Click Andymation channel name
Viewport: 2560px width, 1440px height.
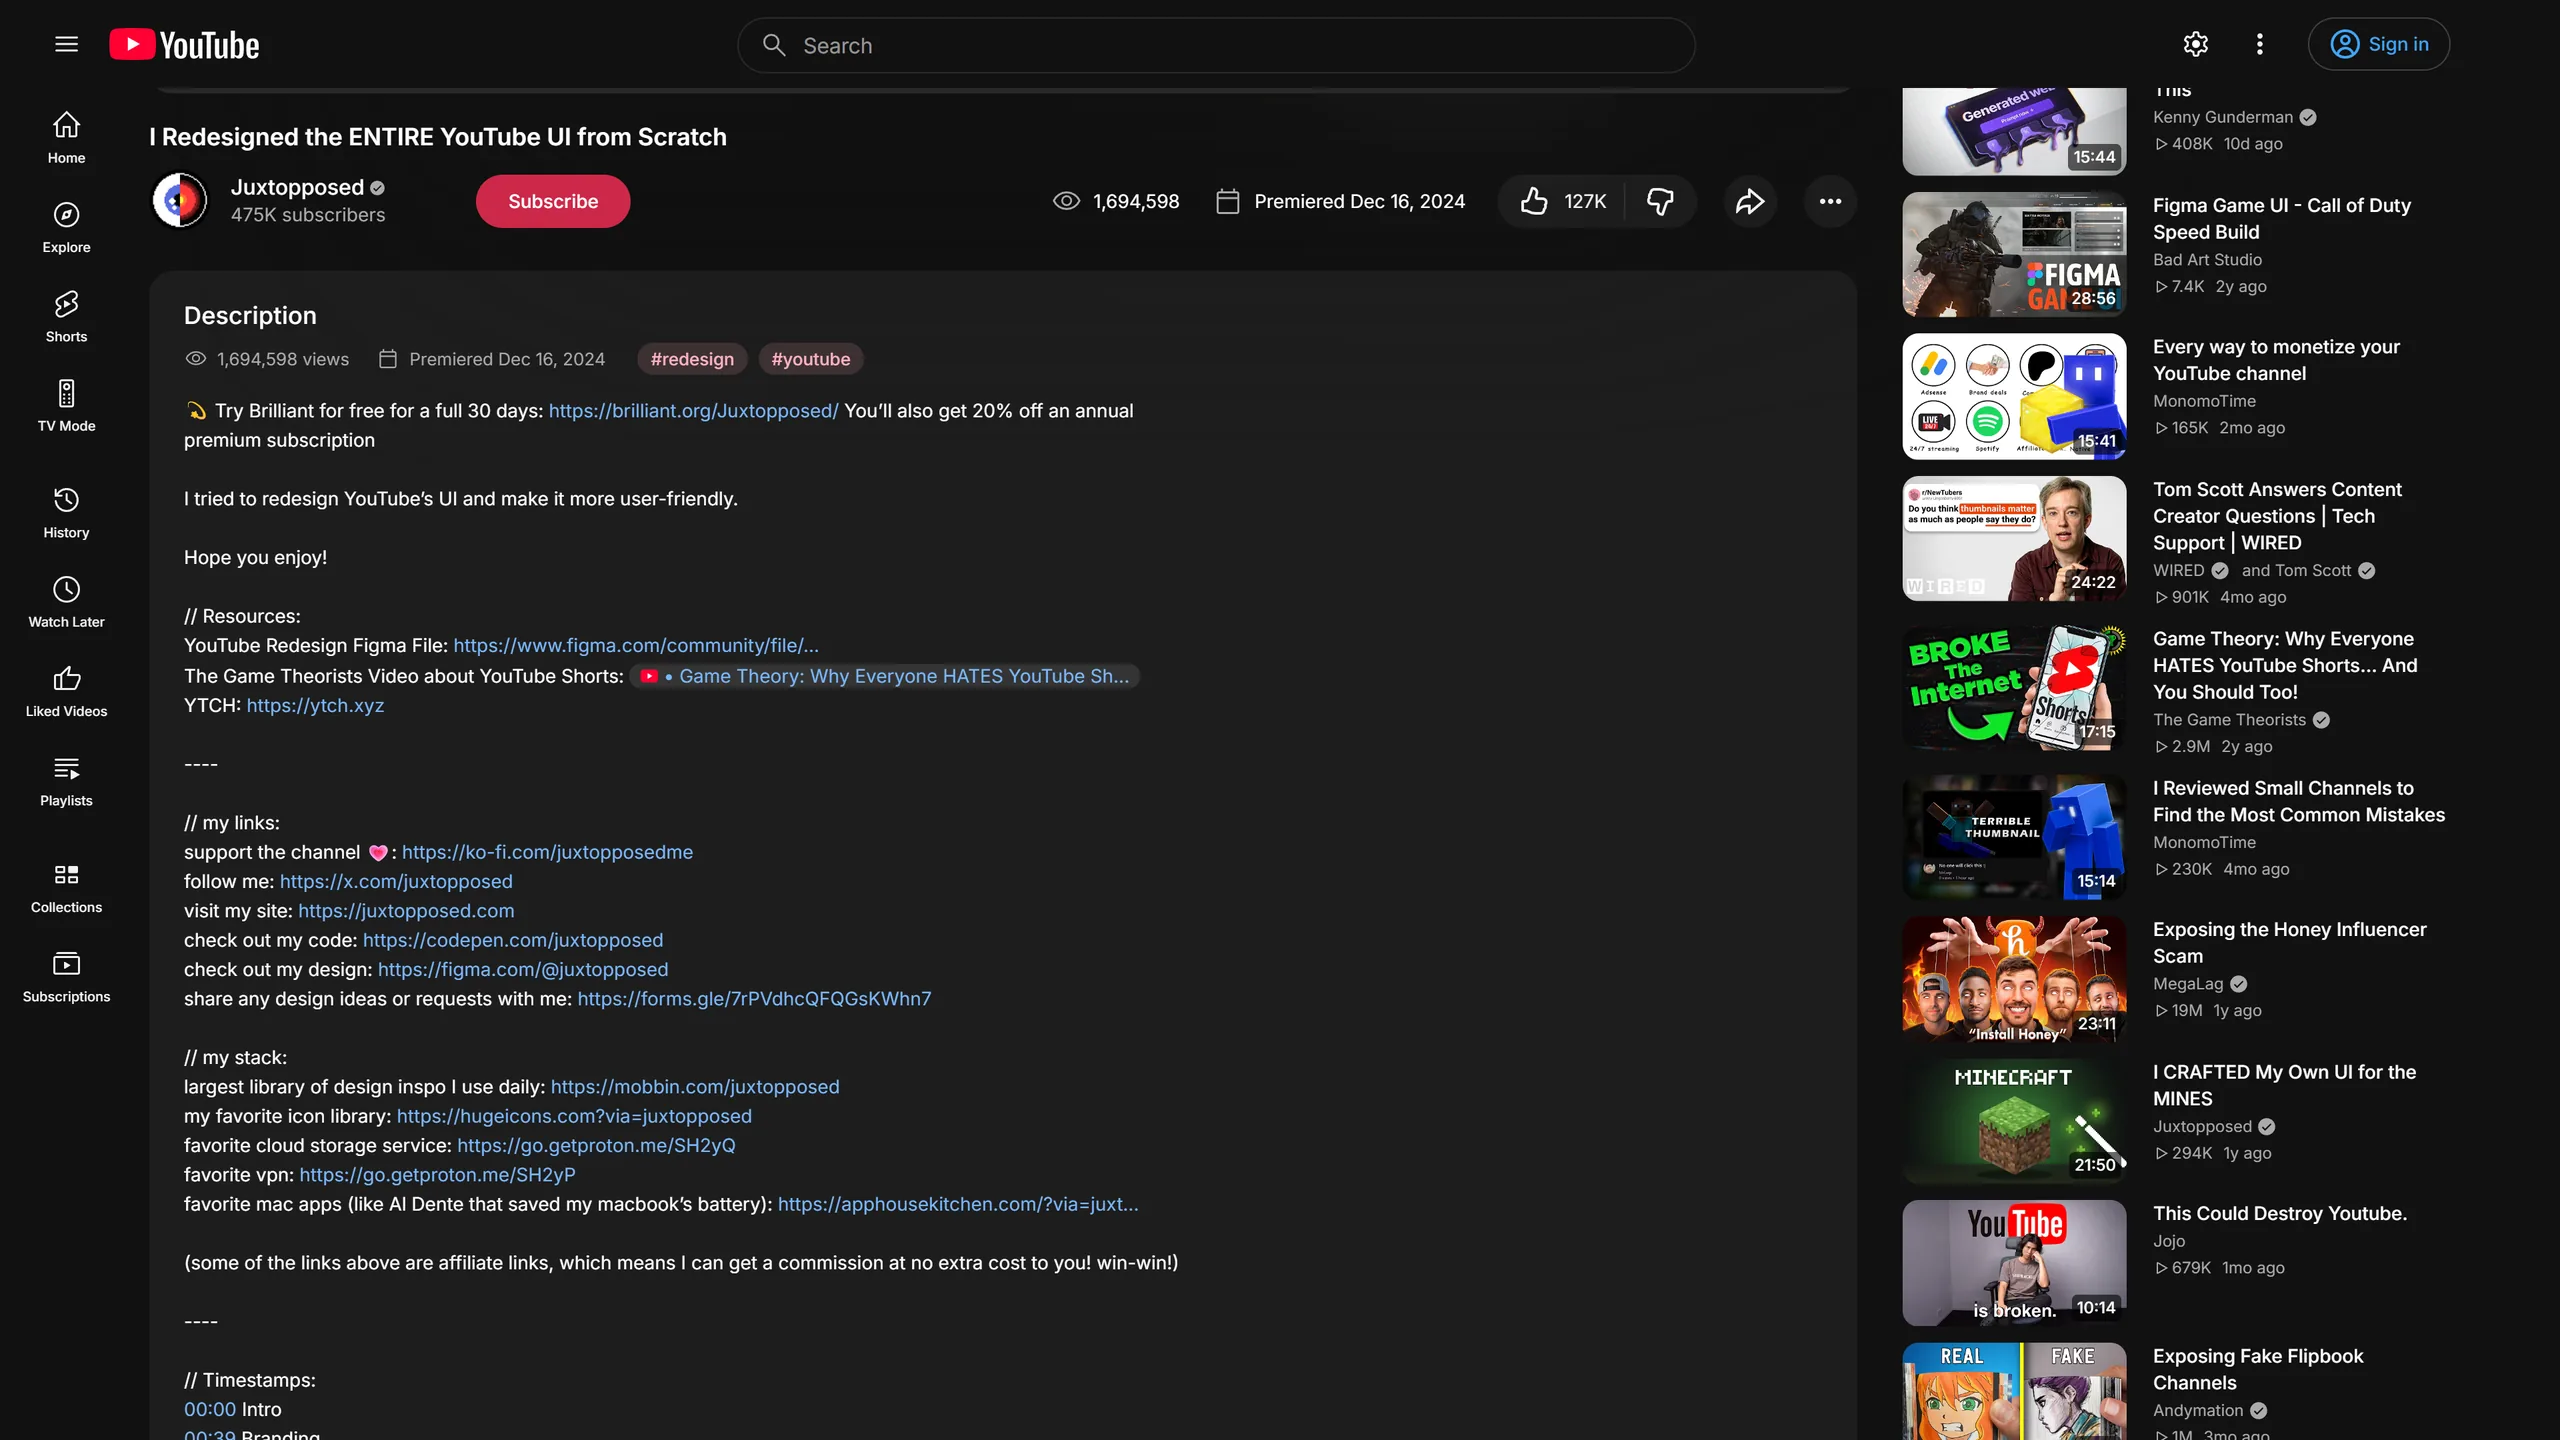tap(2198, 1411)
